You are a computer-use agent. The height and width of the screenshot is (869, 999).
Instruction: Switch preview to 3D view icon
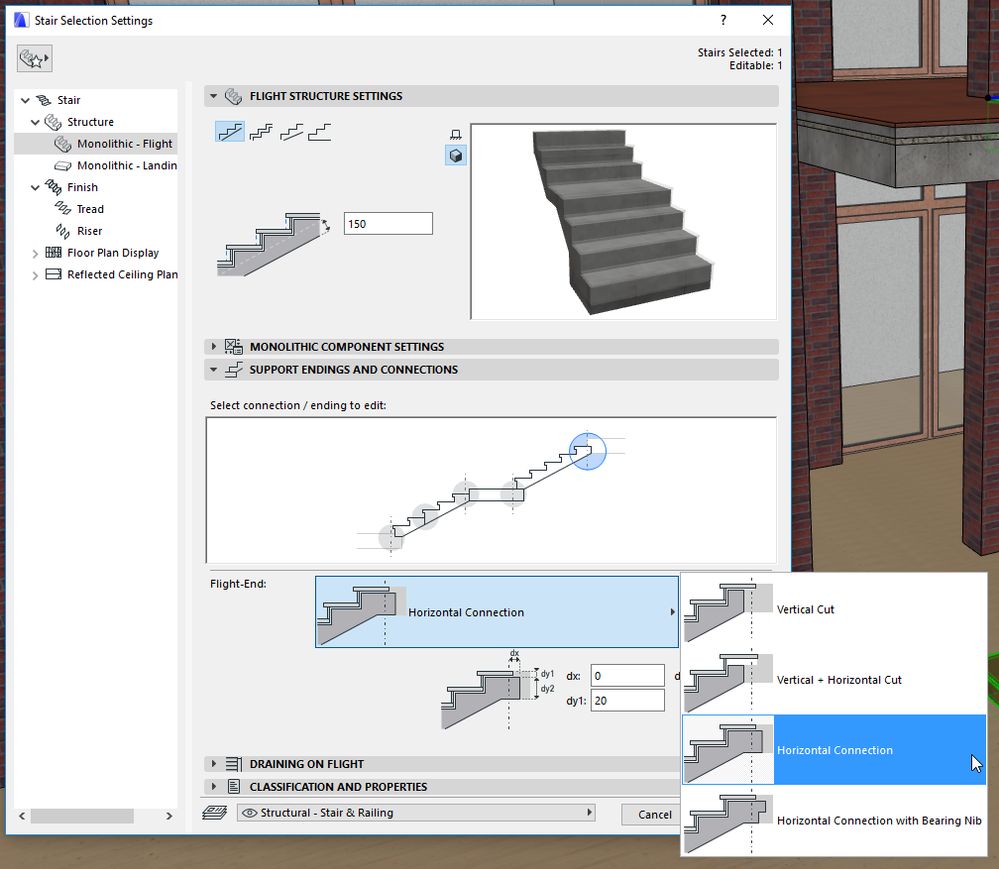(456, 155)
